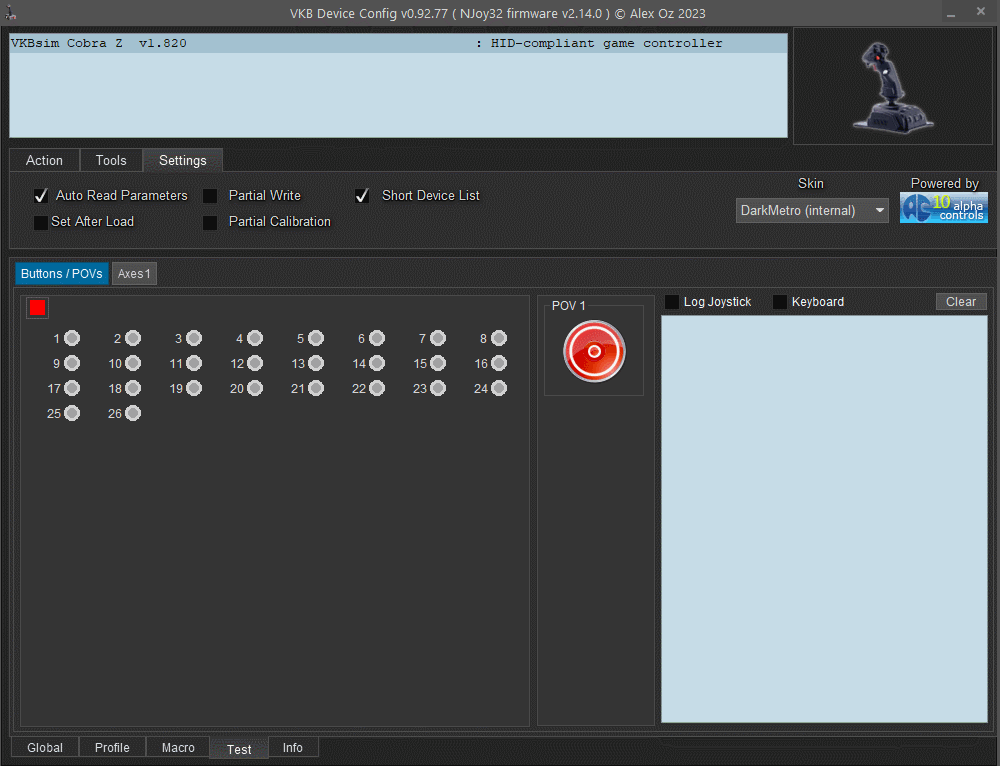Click button indicator 11

(x=194, y=364)
